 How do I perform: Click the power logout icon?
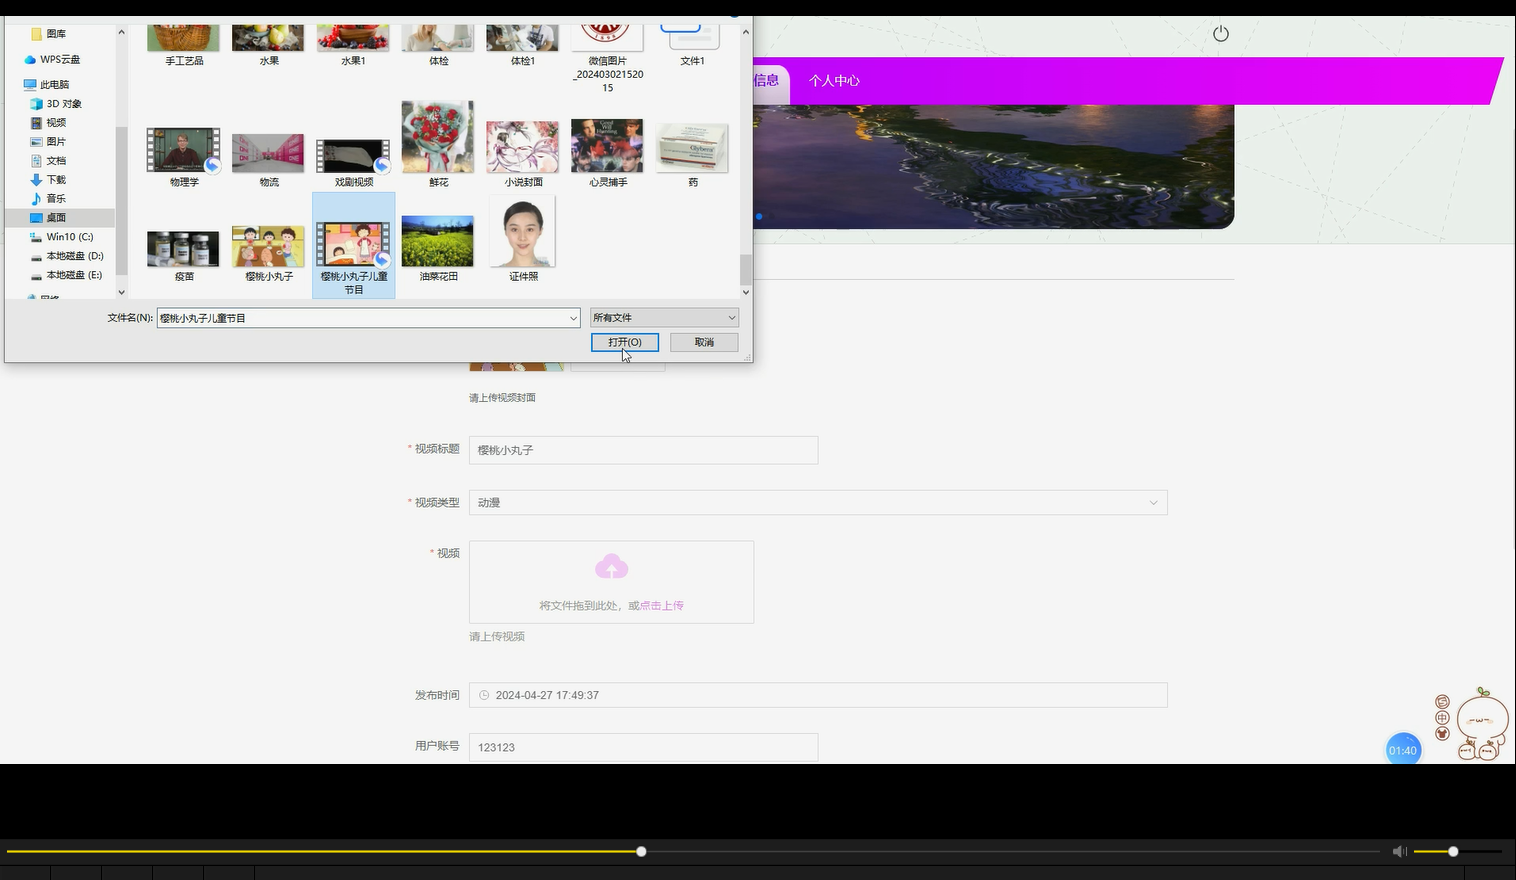[x=1220, y=34]
